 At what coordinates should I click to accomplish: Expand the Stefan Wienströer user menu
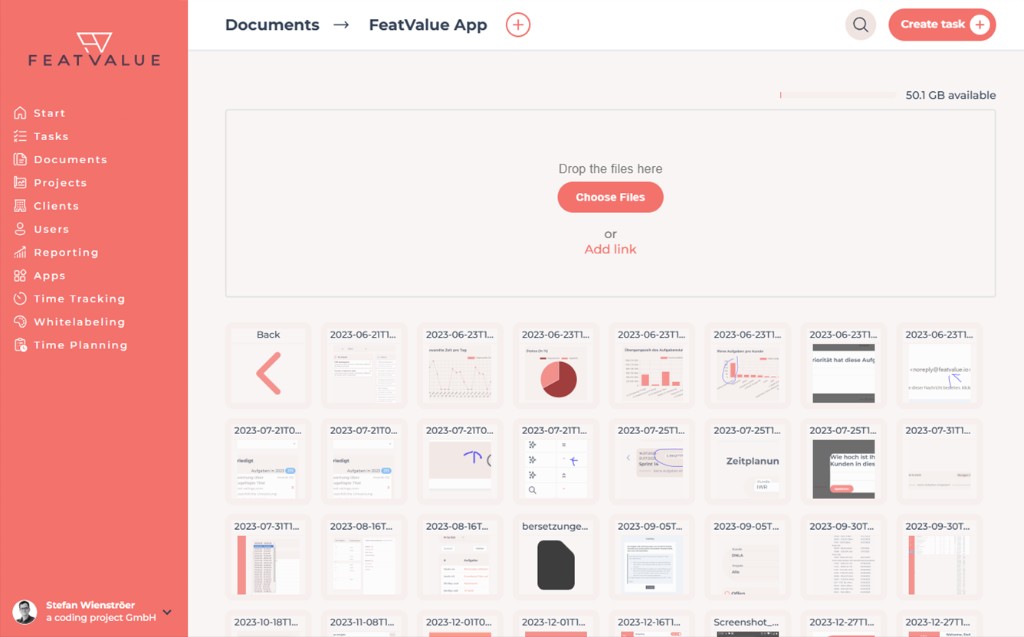(x=167, y=612)
